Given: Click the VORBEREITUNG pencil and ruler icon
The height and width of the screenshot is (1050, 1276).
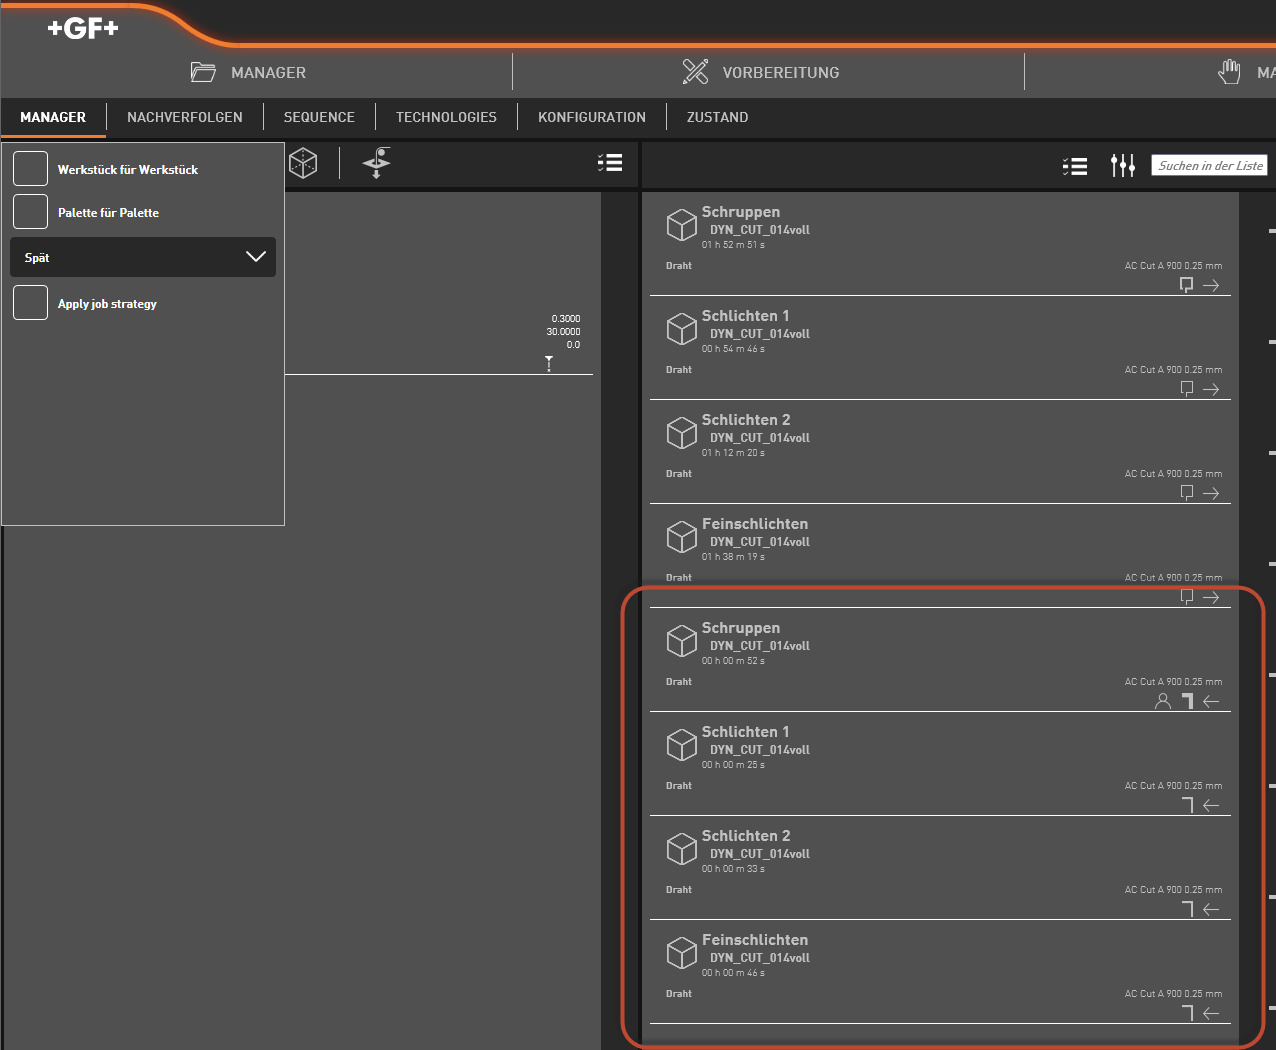Looking at the screenshot, I should [695, 72].
